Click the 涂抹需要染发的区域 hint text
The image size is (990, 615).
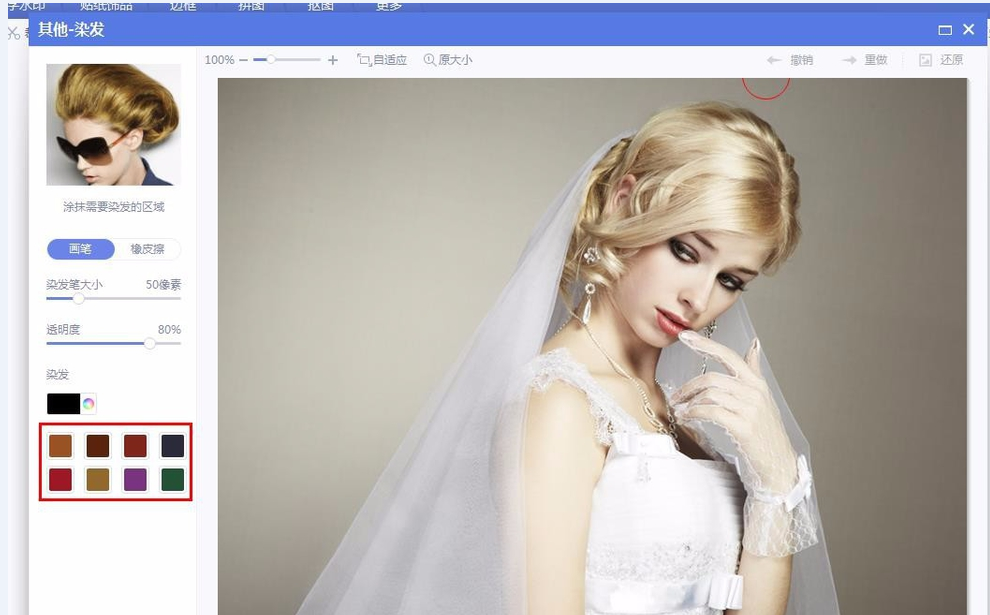click(114, 207)
